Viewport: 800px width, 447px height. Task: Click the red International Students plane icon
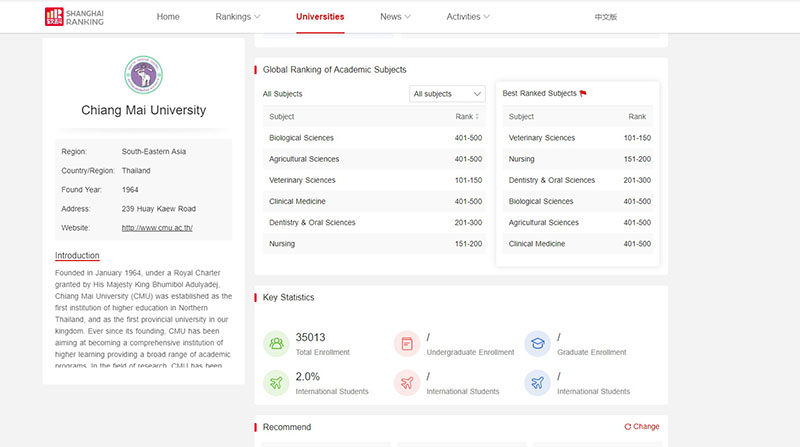pyautogui.click(x=407, y=383)
